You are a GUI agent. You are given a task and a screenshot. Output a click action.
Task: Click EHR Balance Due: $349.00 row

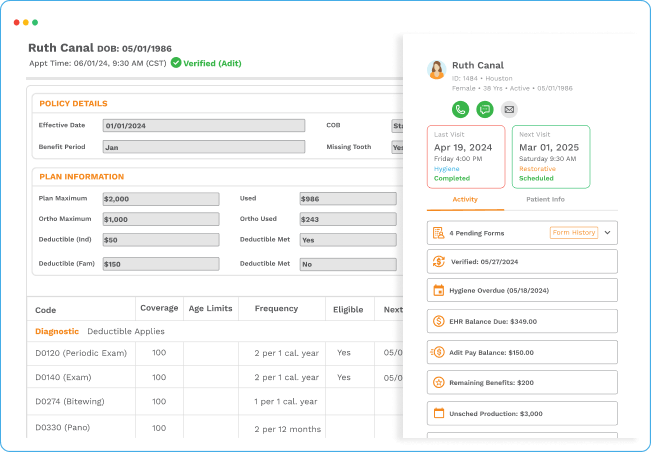coord(522,321)
